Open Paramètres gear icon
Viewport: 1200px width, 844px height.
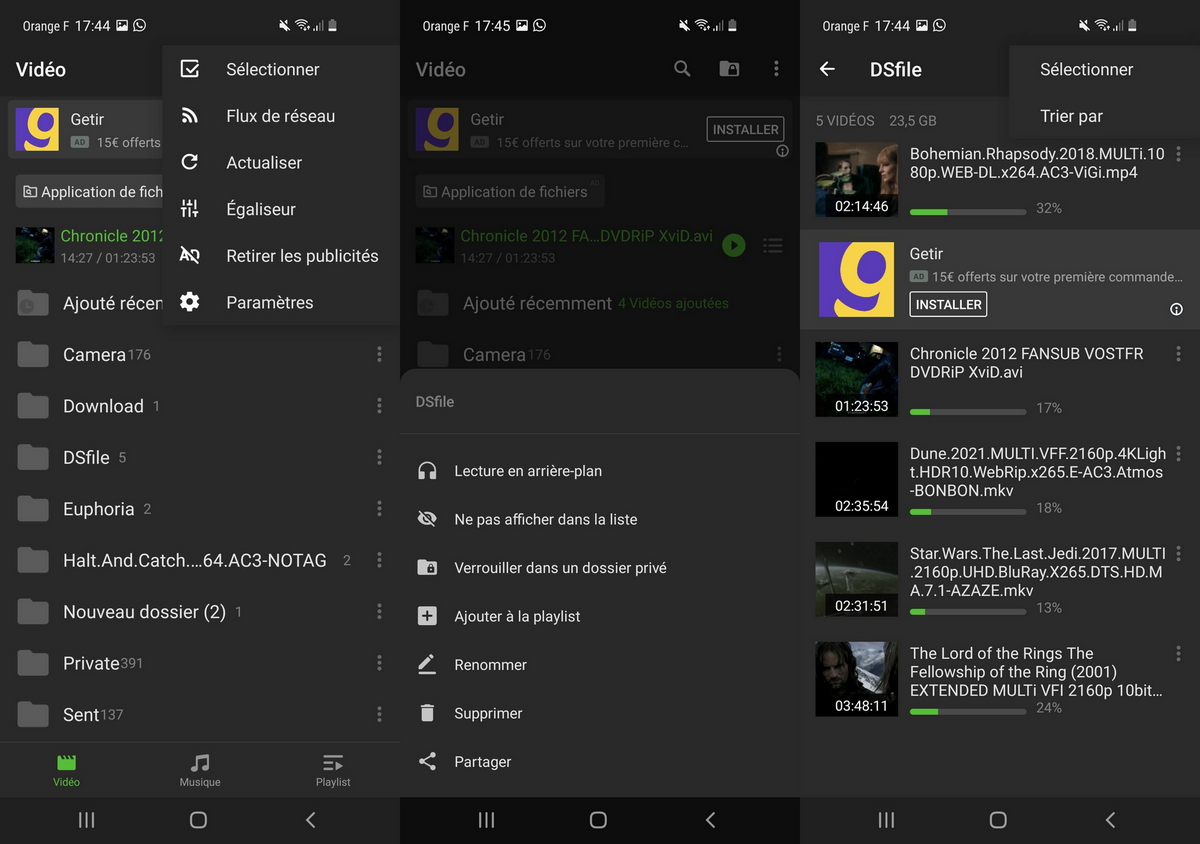190,302
